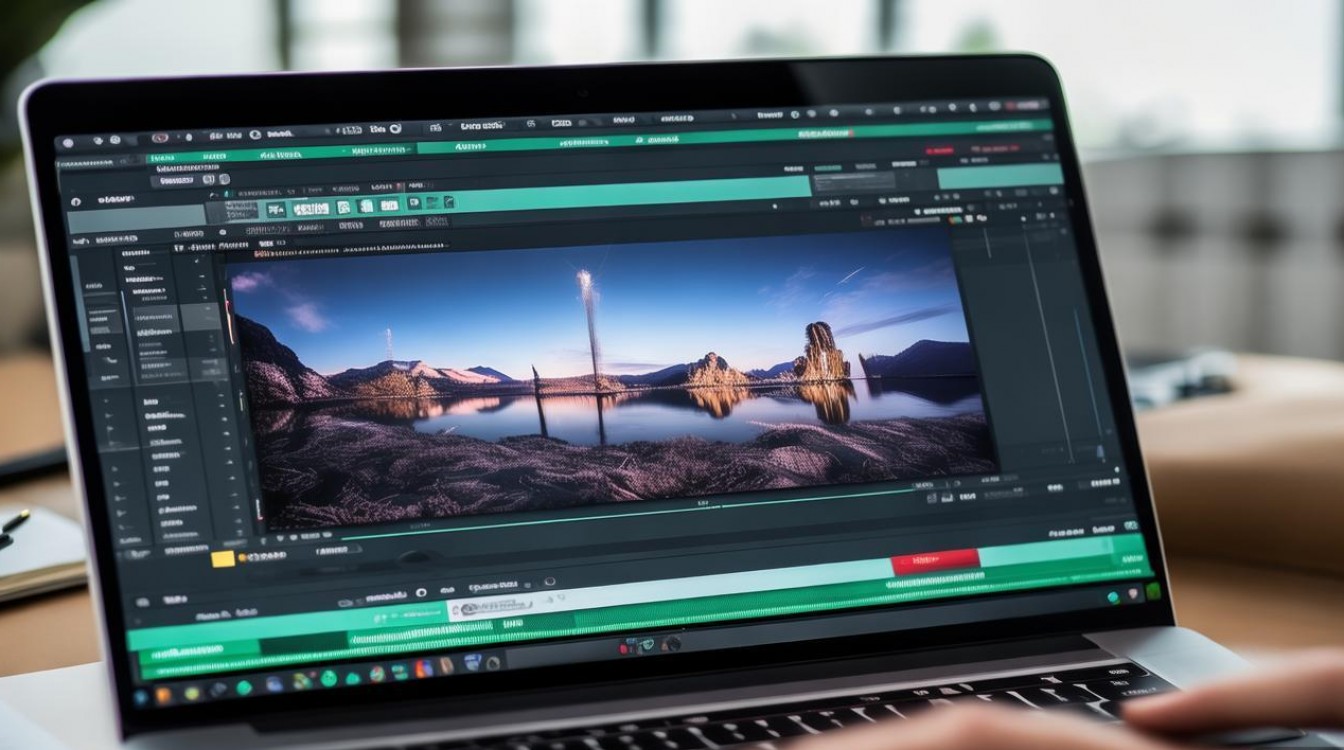Click the green square icon at the timeline's far right
1344x750 pixels.
pos(1152,591)
